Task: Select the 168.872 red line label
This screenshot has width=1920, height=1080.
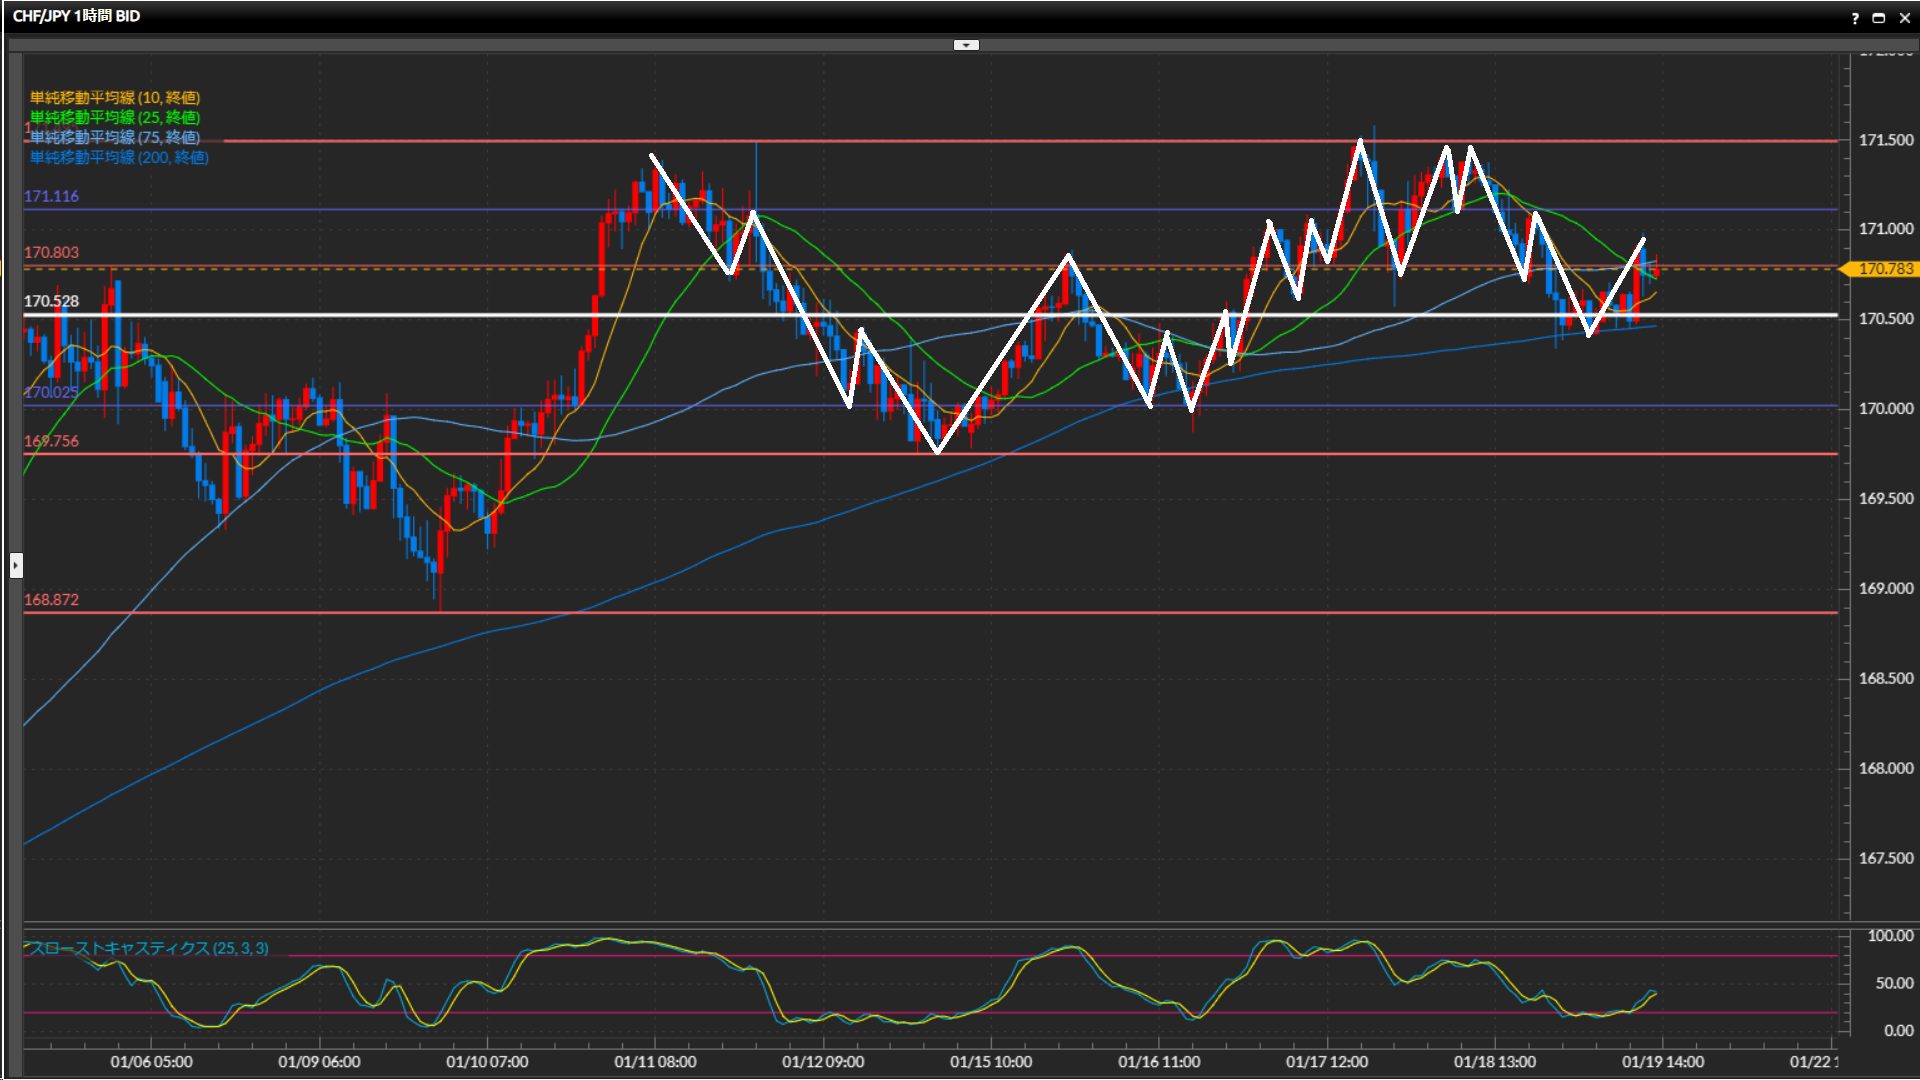Action: click(x=51, y=599)
